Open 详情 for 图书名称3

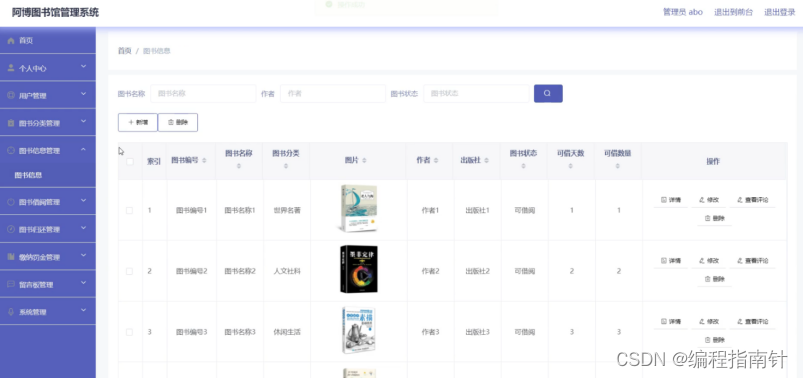click(671, 322)
